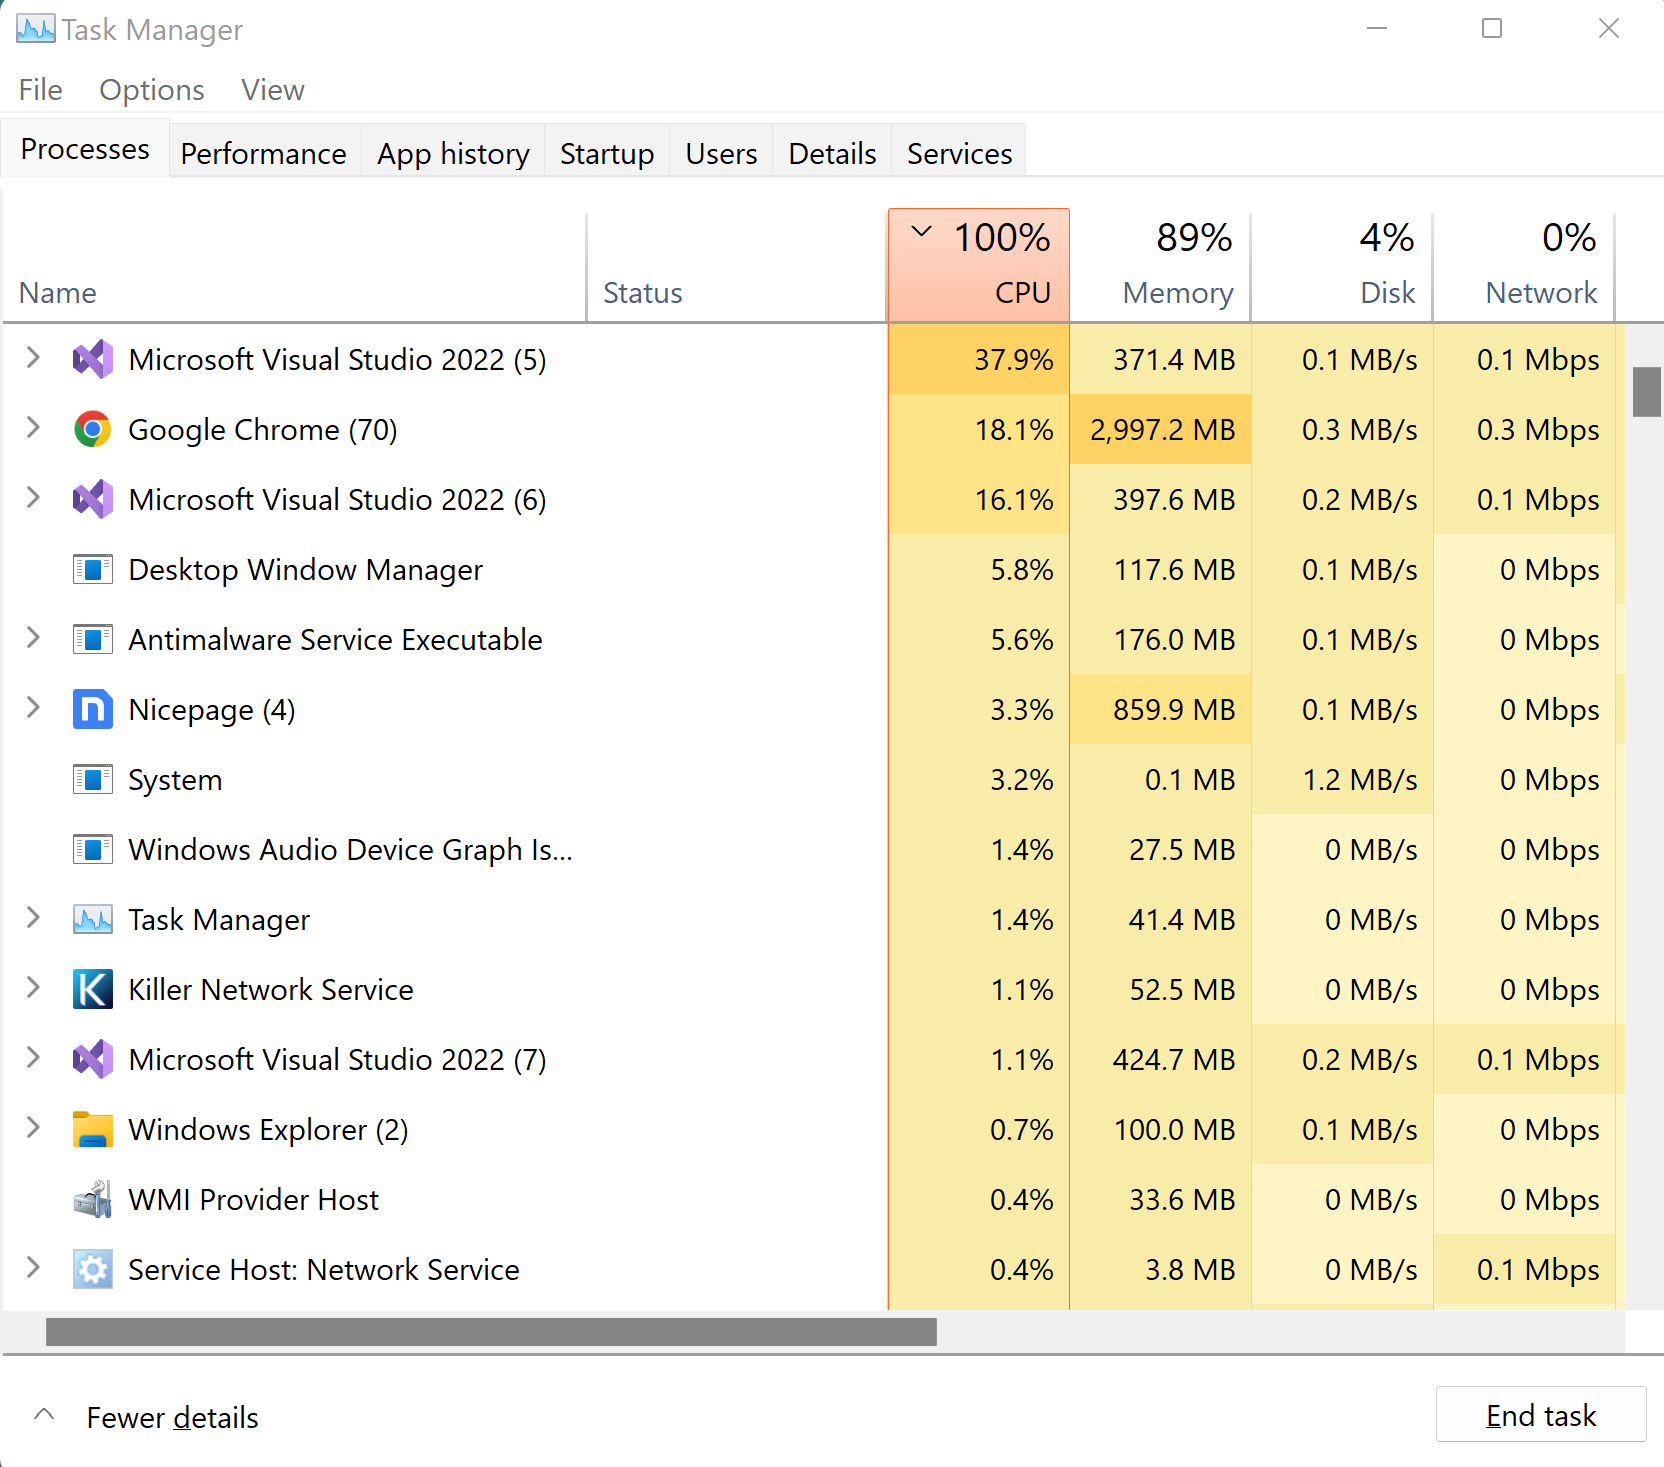This screenshot has height=1467, width=1664.
Task: Sort by the Status column header
Action: pos(737,265)
